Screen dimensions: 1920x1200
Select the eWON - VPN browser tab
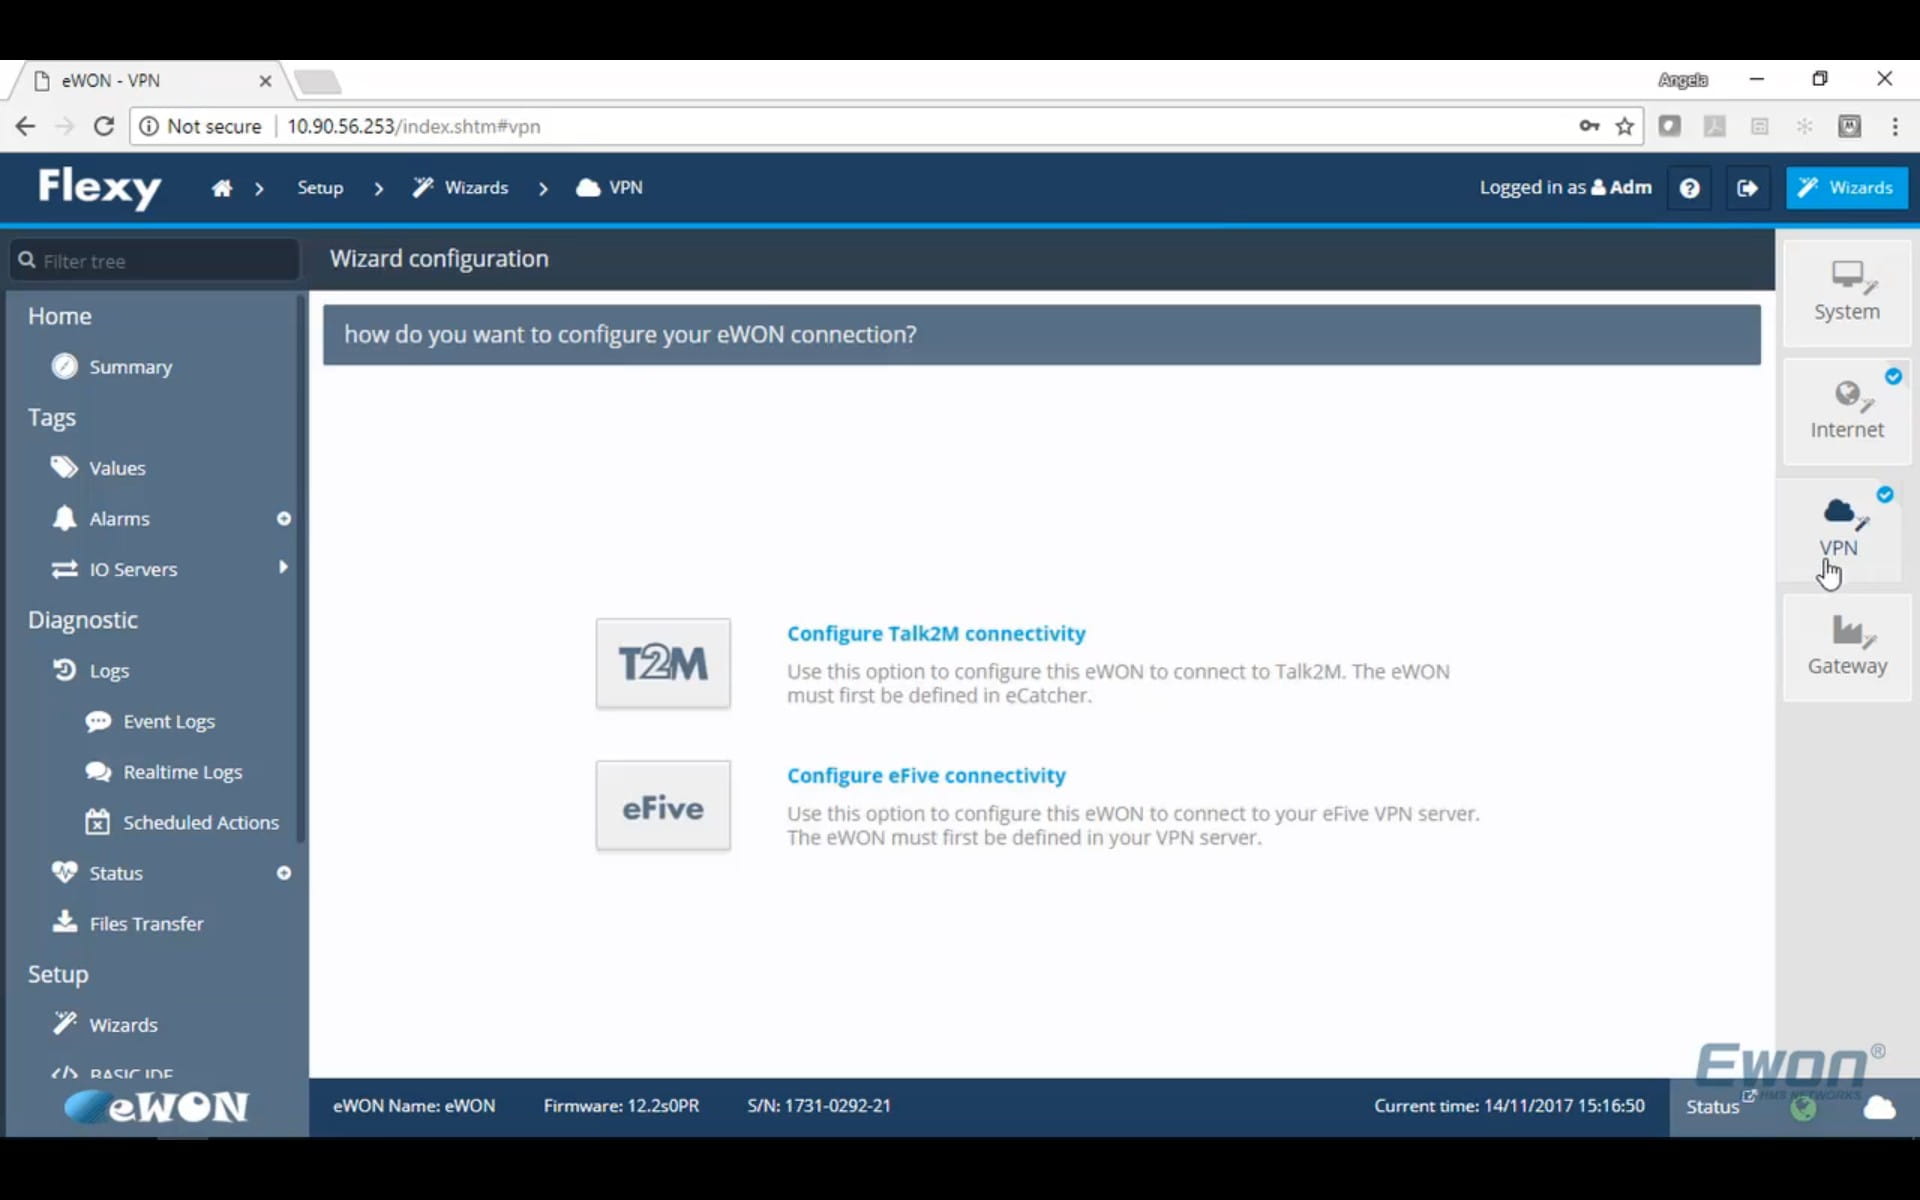click(x=145, y=81)
